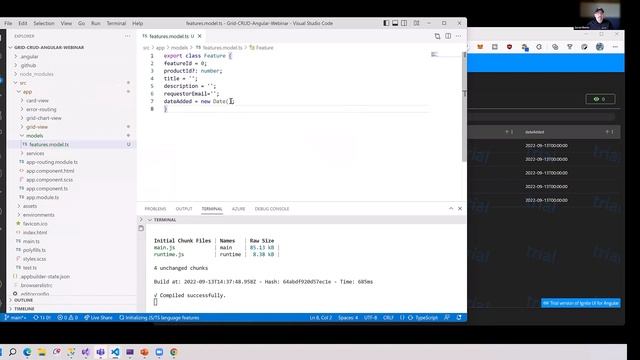The width and height of the screenshot is (640, 360).
Task: Close the features.model.ts editor tab
Action: pos(200,36)
